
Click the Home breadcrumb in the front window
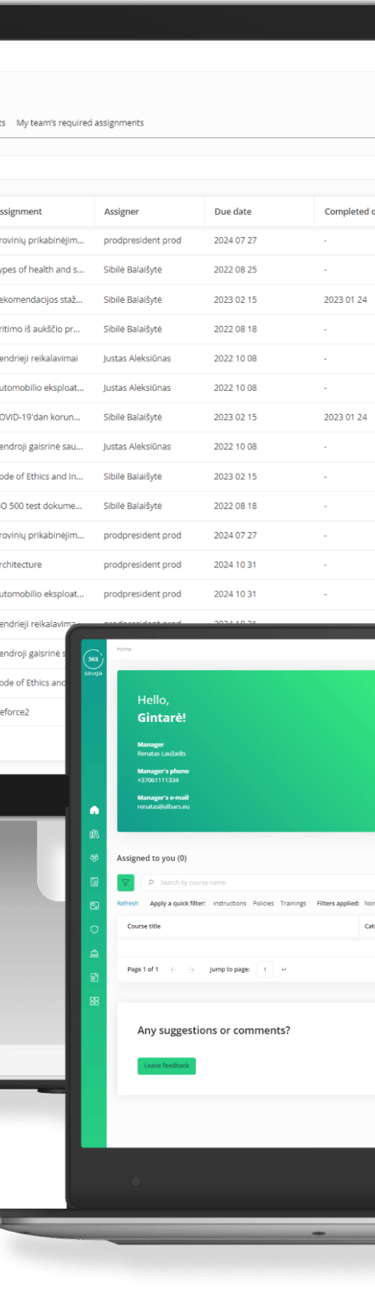point(124,649)
